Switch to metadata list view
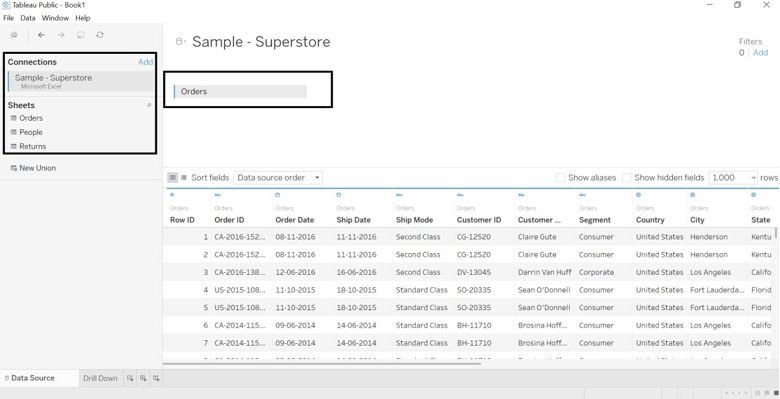Screen dimensions: 780x399 [184, 178]
